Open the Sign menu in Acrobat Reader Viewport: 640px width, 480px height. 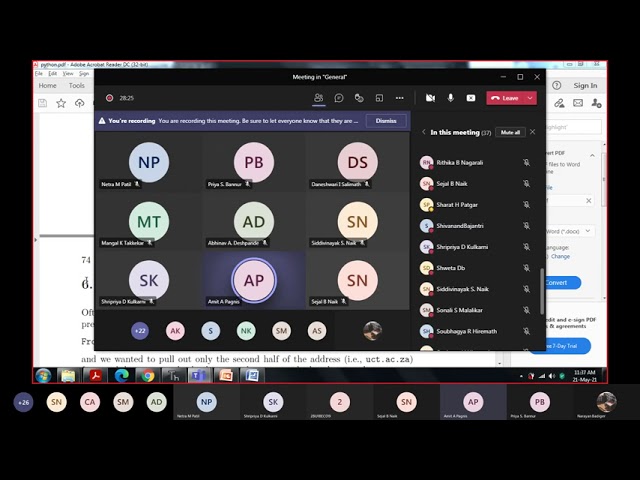point(84,73)
